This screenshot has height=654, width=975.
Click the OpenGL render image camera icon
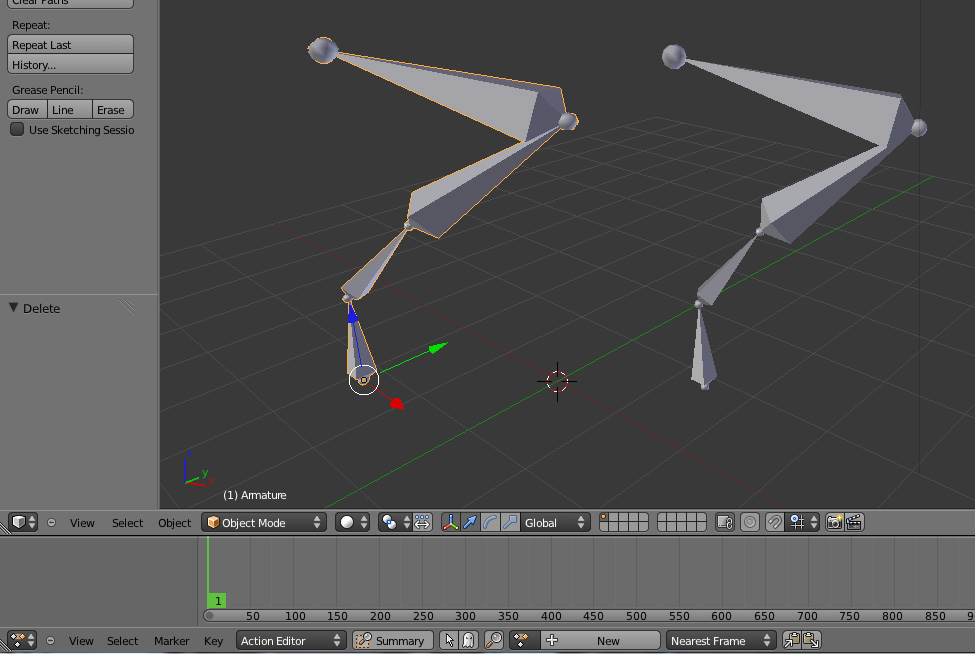[834, 522]
